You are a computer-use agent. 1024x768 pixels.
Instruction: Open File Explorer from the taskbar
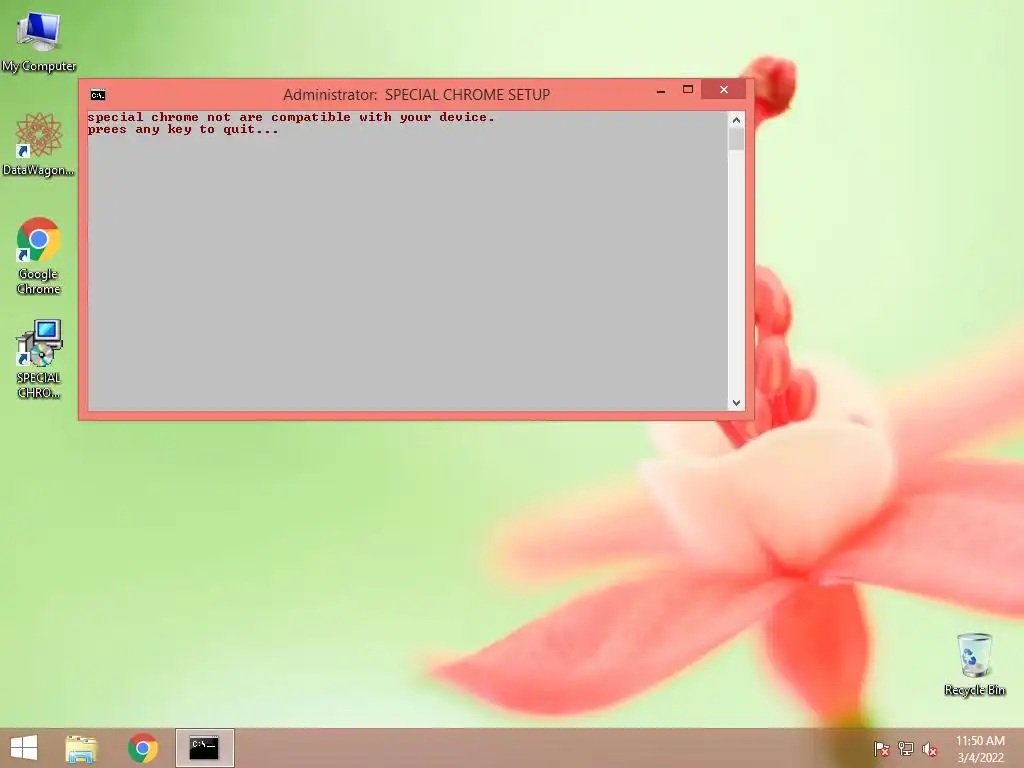pyautogui.click(x=81, y=748)
